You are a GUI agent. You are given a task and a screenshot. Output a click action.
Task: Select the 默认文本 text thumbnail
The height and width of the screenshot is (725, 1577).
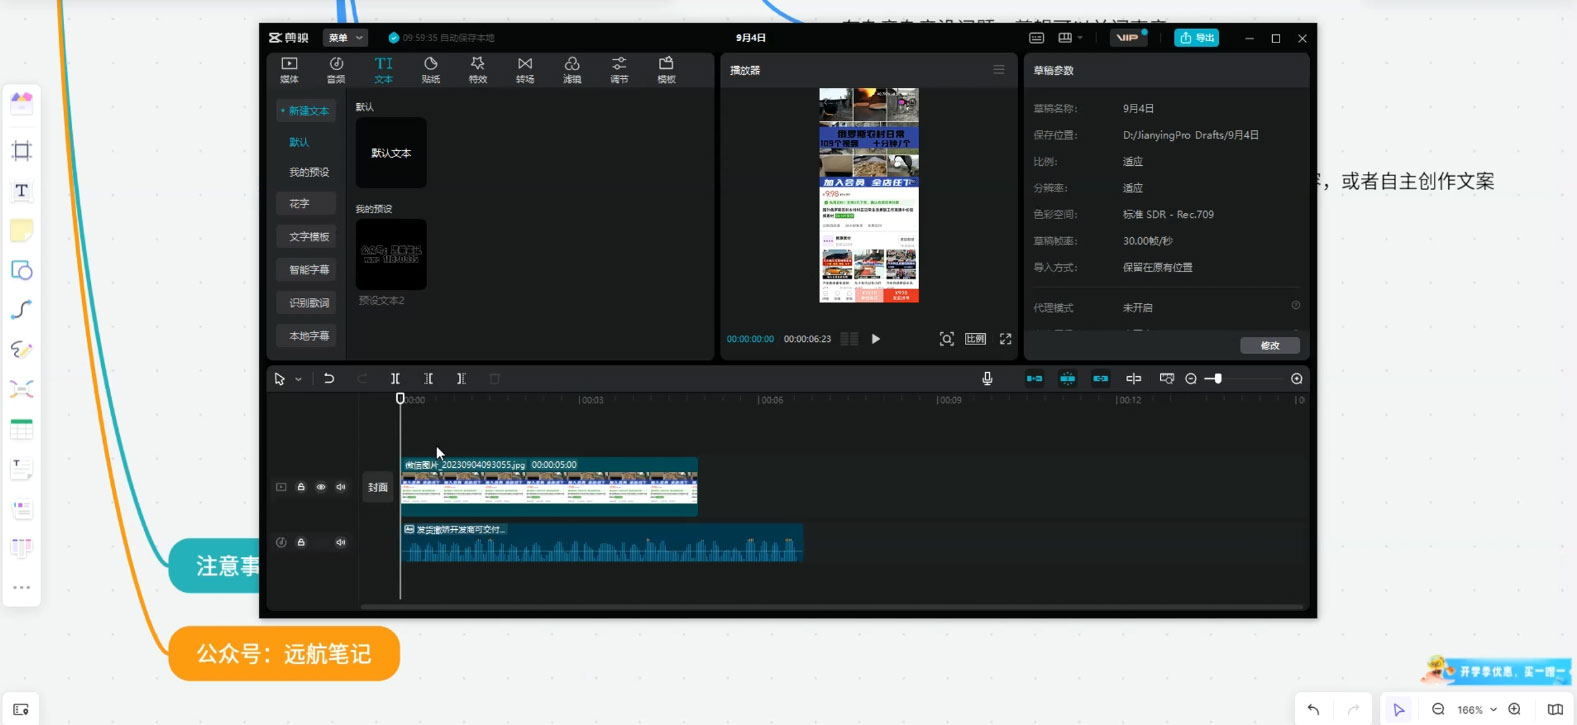[x=391, y=153]
